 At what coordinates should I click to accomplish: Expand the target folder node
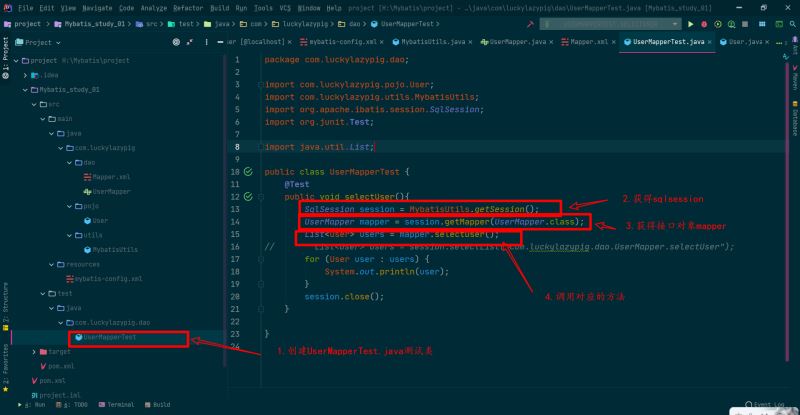pos(34,352)
